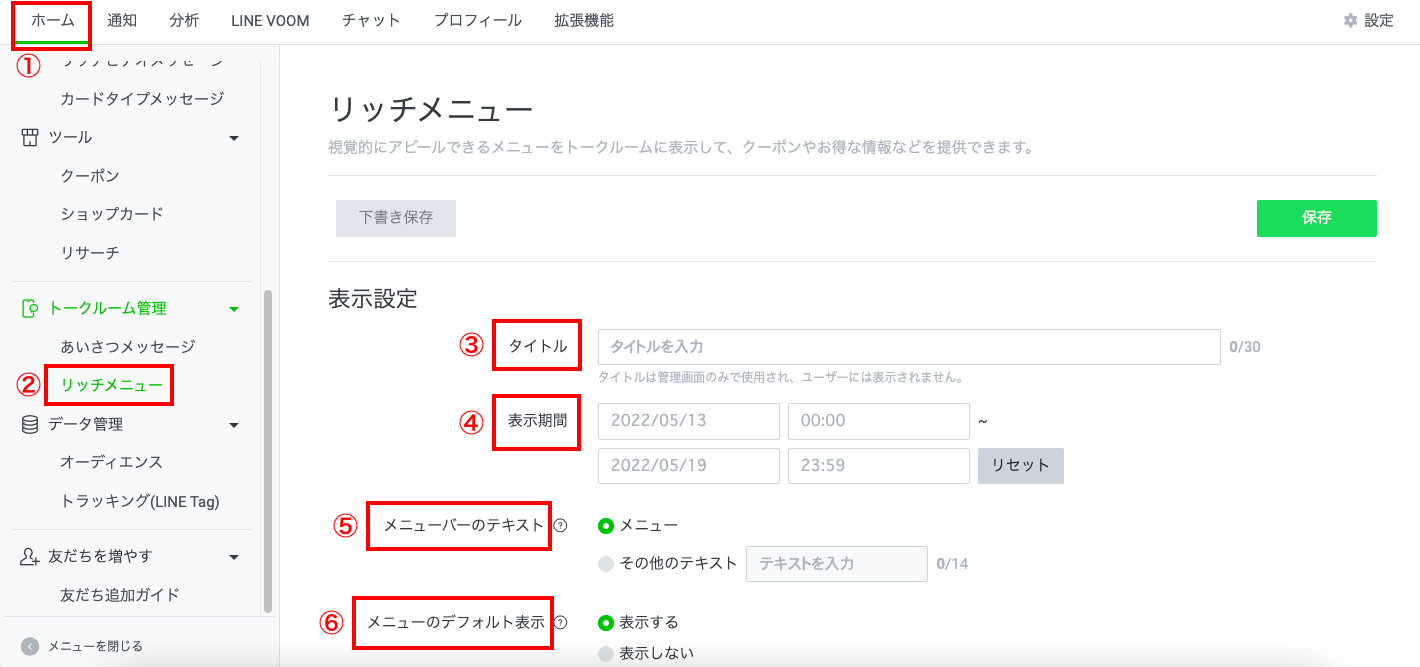Open the チャット tab
Viewport: 1420px width, 667px height.
[370, 18]
